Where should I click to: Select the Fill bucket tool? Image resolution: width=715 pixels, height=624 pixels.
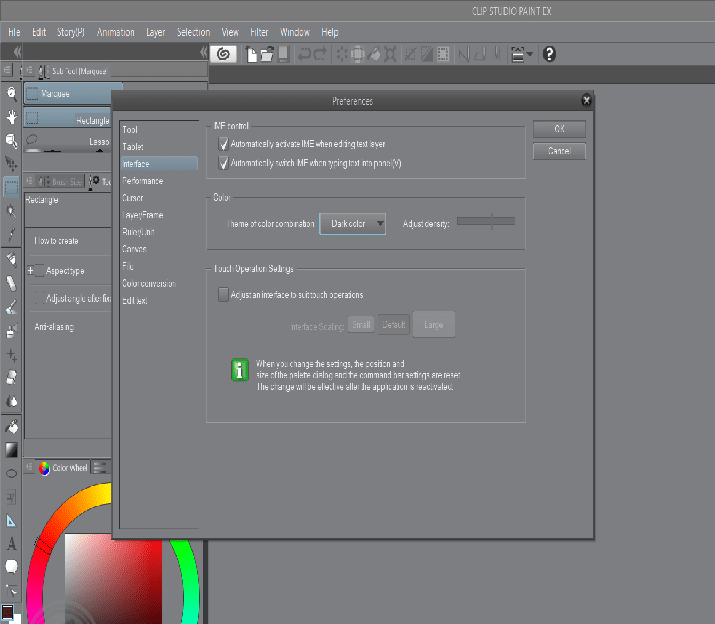pyautogui.click(x=11, y=427)
